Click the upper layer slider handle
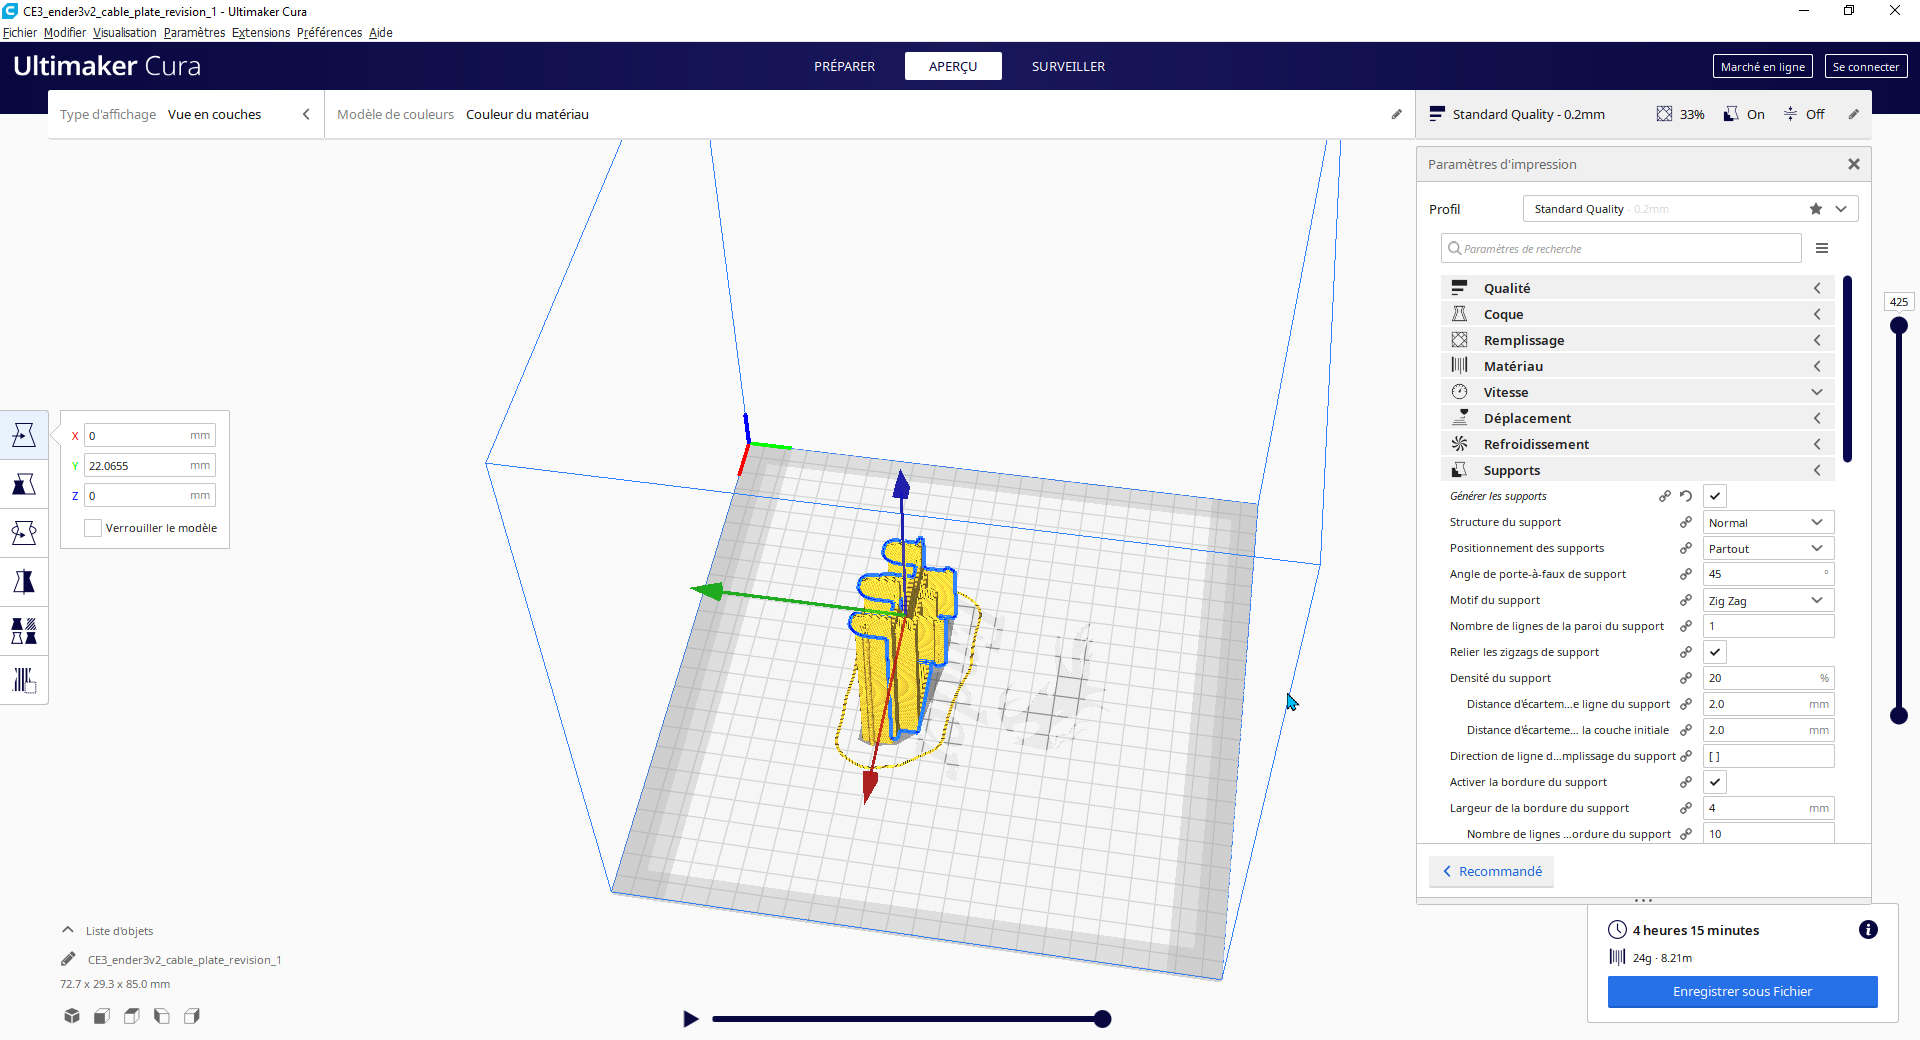This screenshot has width=1920, height=1040. pyautogui.click(x=1899, y=325)
